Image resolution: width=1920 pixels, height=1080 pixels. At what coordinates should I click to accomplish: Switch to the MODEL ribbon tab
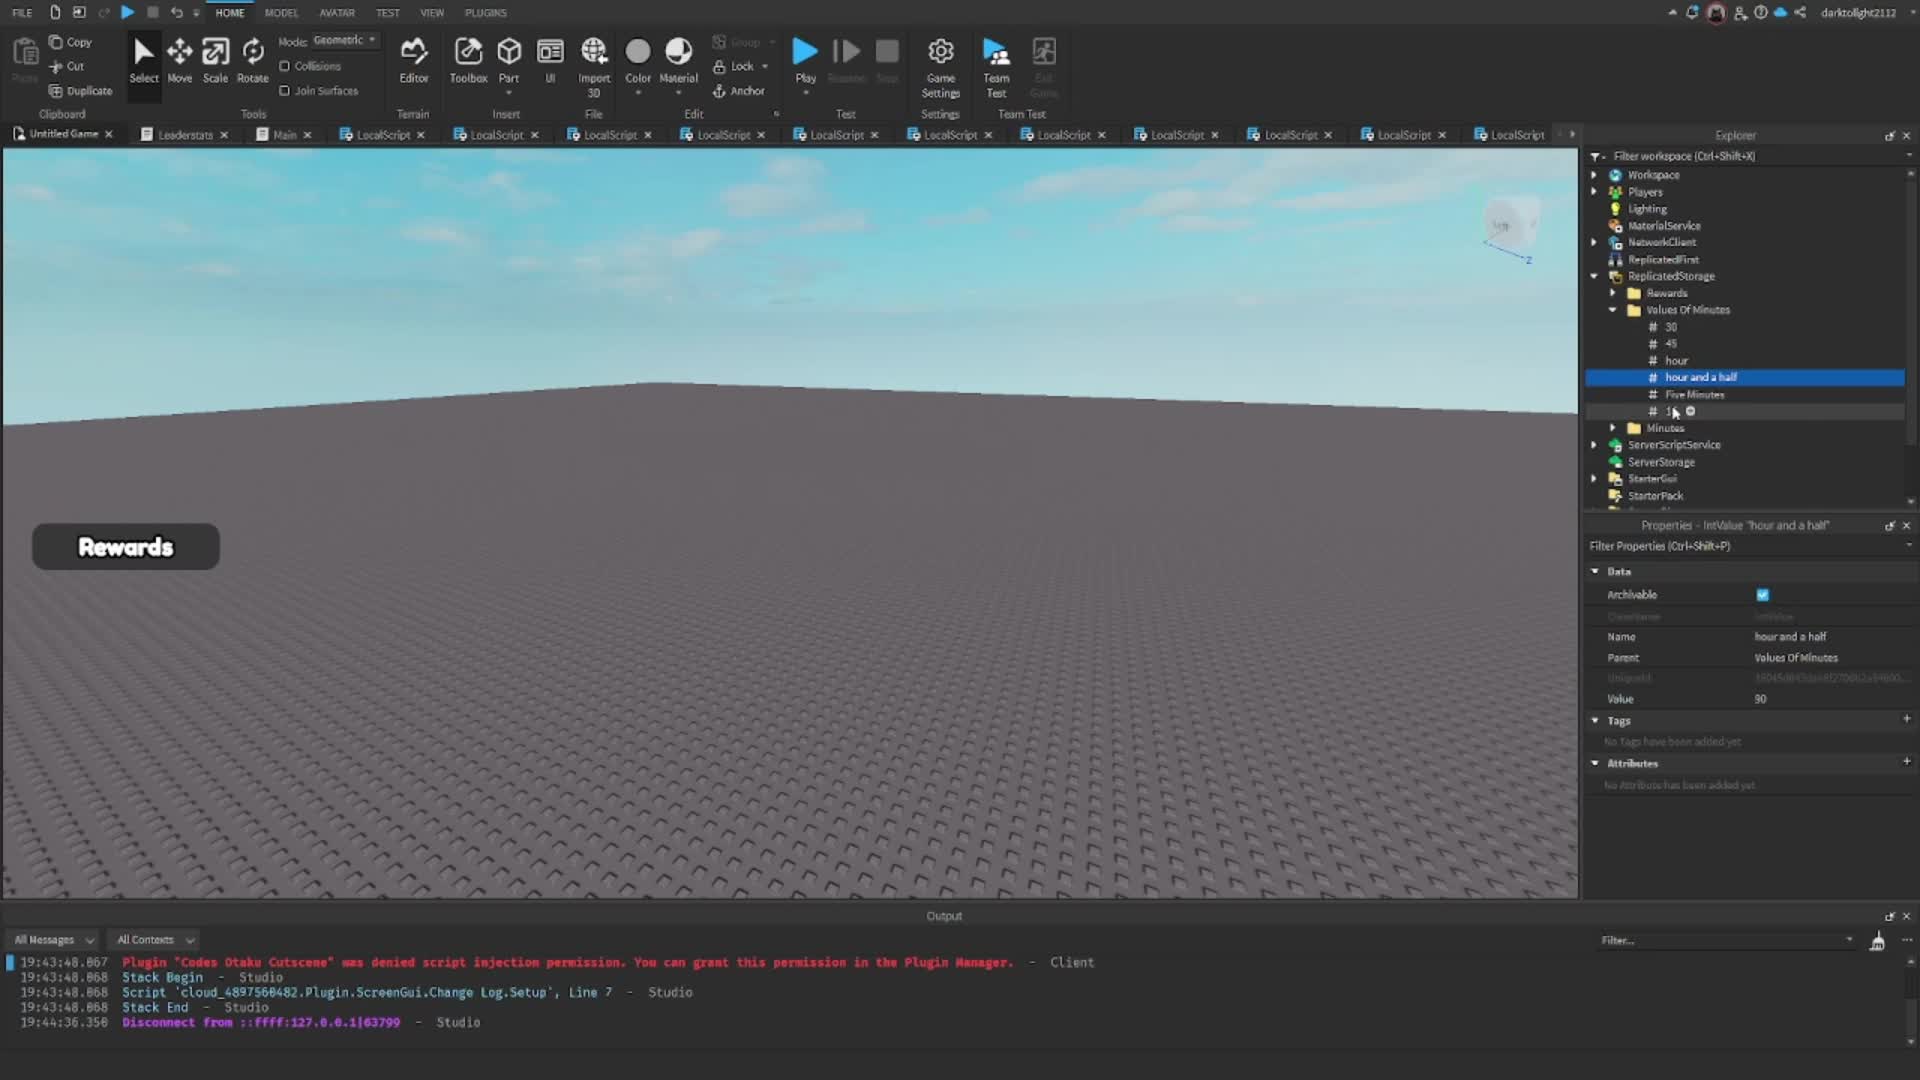[281, 13]
